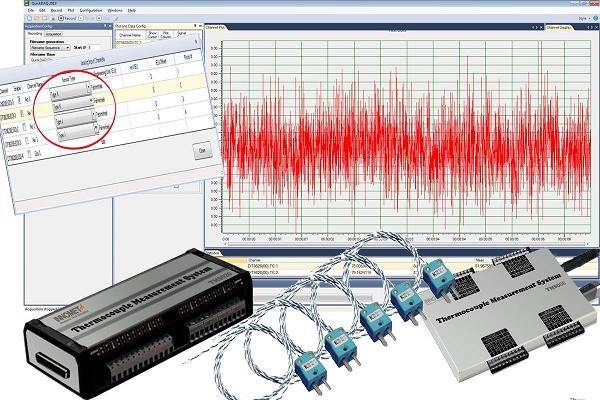The height and width of the screenshot is (400, 600).
Task: Open the Edit menu
Action: click(42, 10)
